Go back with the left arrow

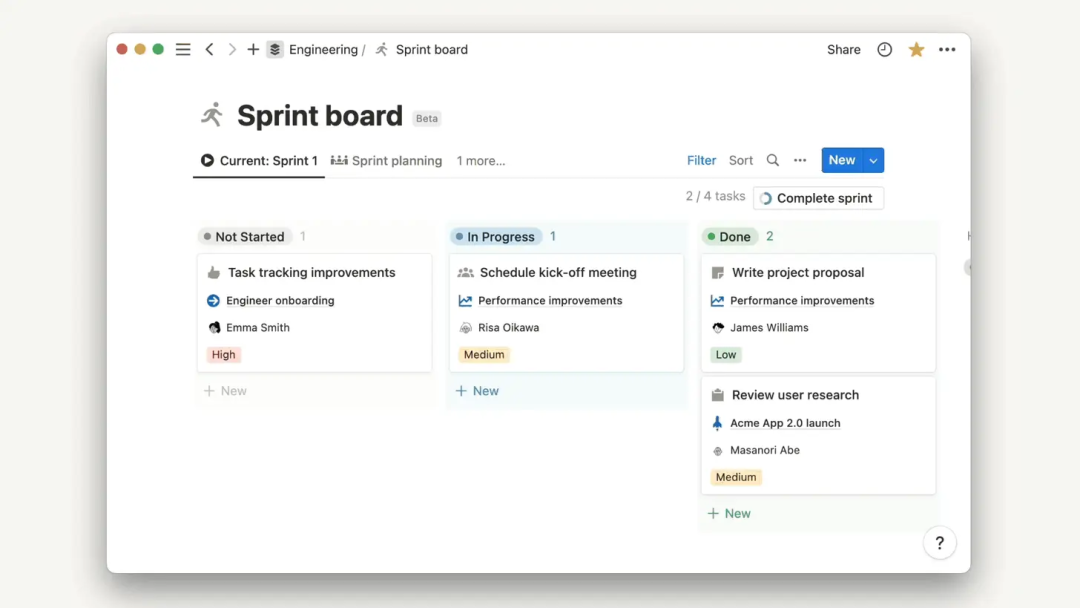click(x=209, y=49)
